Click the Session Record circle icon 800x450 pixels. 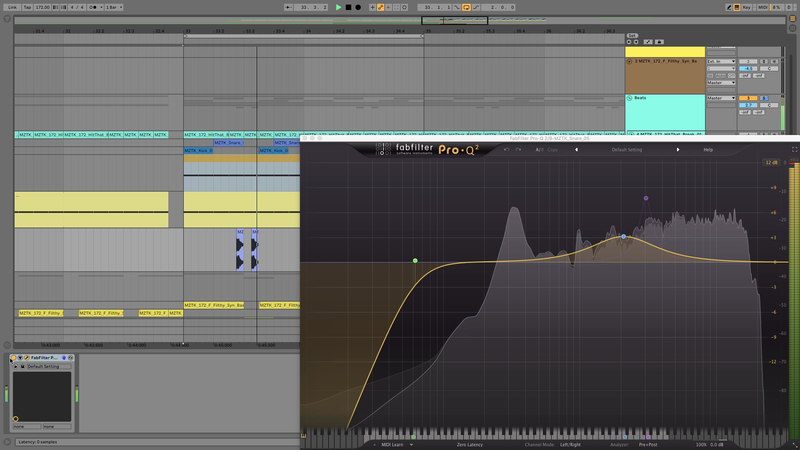click(404, 7)
